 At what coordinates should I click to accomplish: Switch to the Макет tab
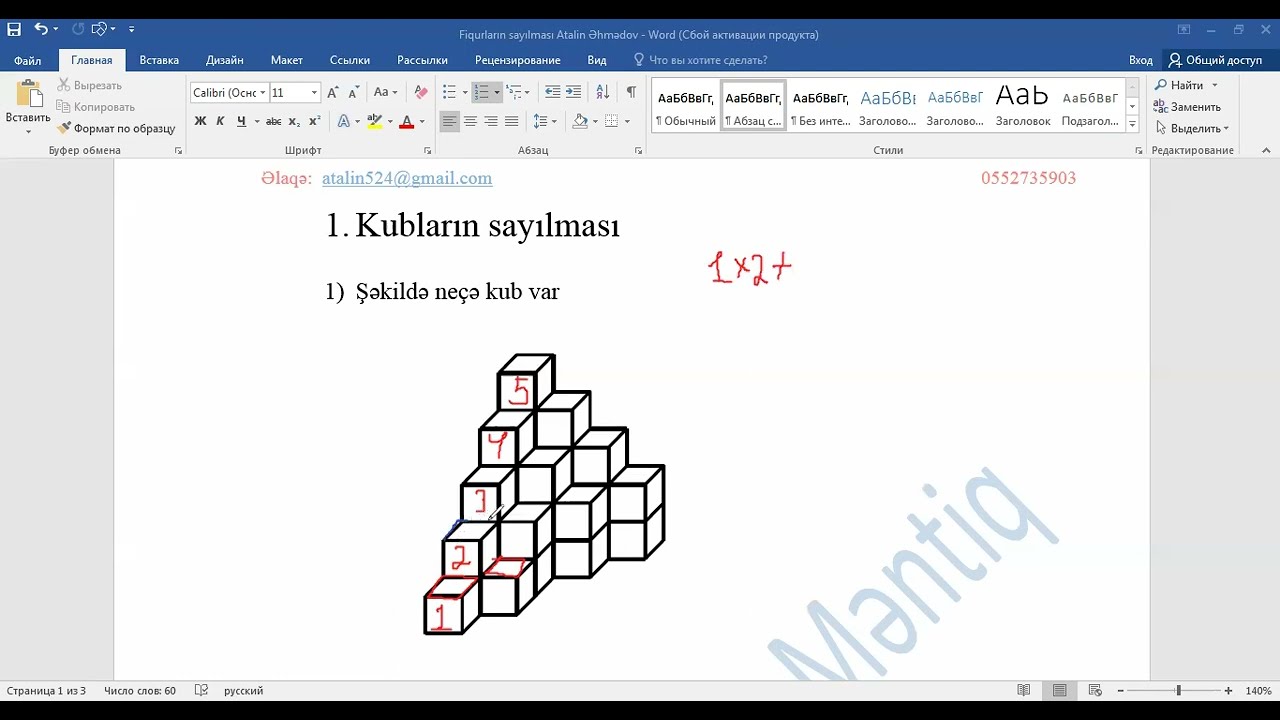pos(287,60)
